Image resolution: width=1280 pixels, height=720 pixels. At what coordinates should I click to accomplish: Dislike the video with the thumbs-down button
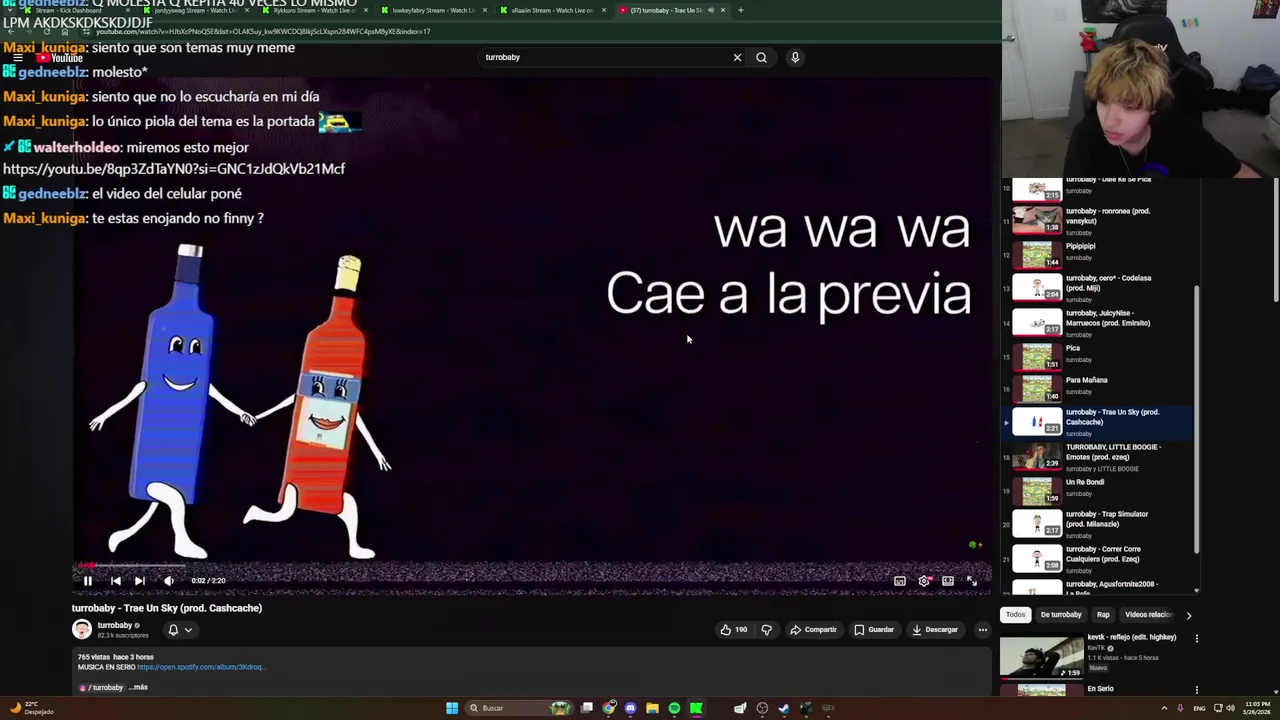(767, 630)
